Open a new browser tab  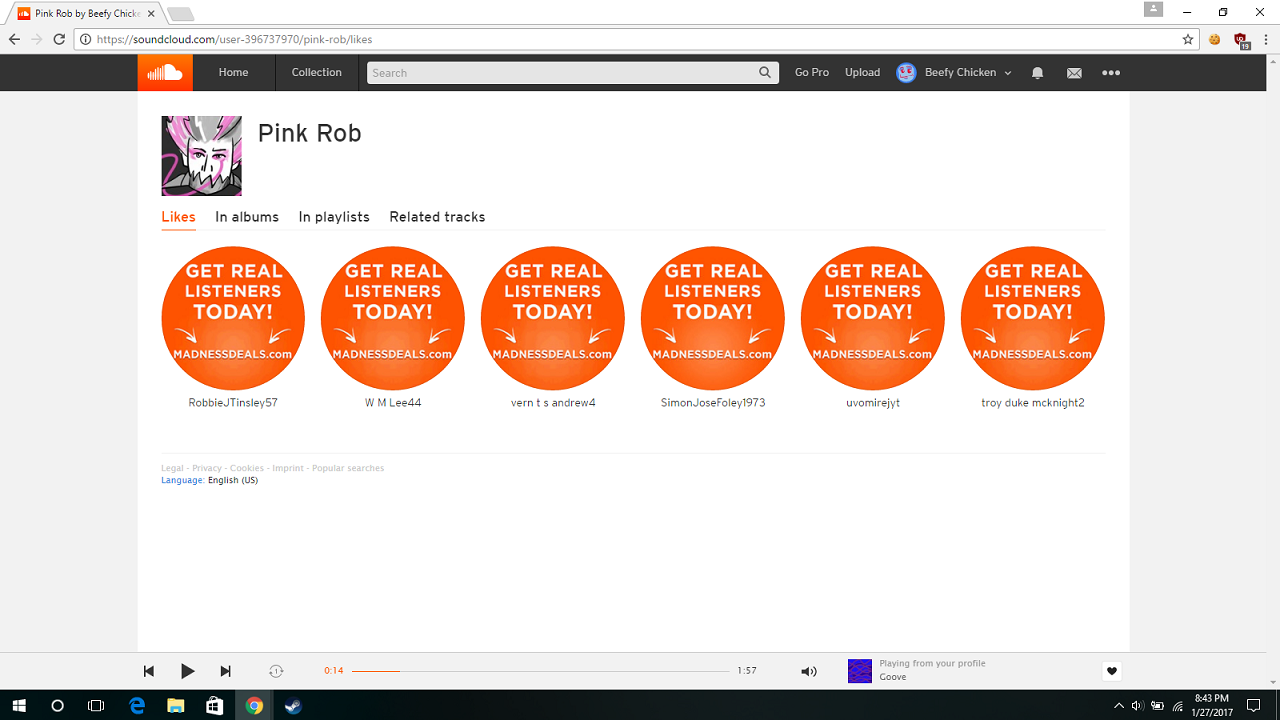180,14
